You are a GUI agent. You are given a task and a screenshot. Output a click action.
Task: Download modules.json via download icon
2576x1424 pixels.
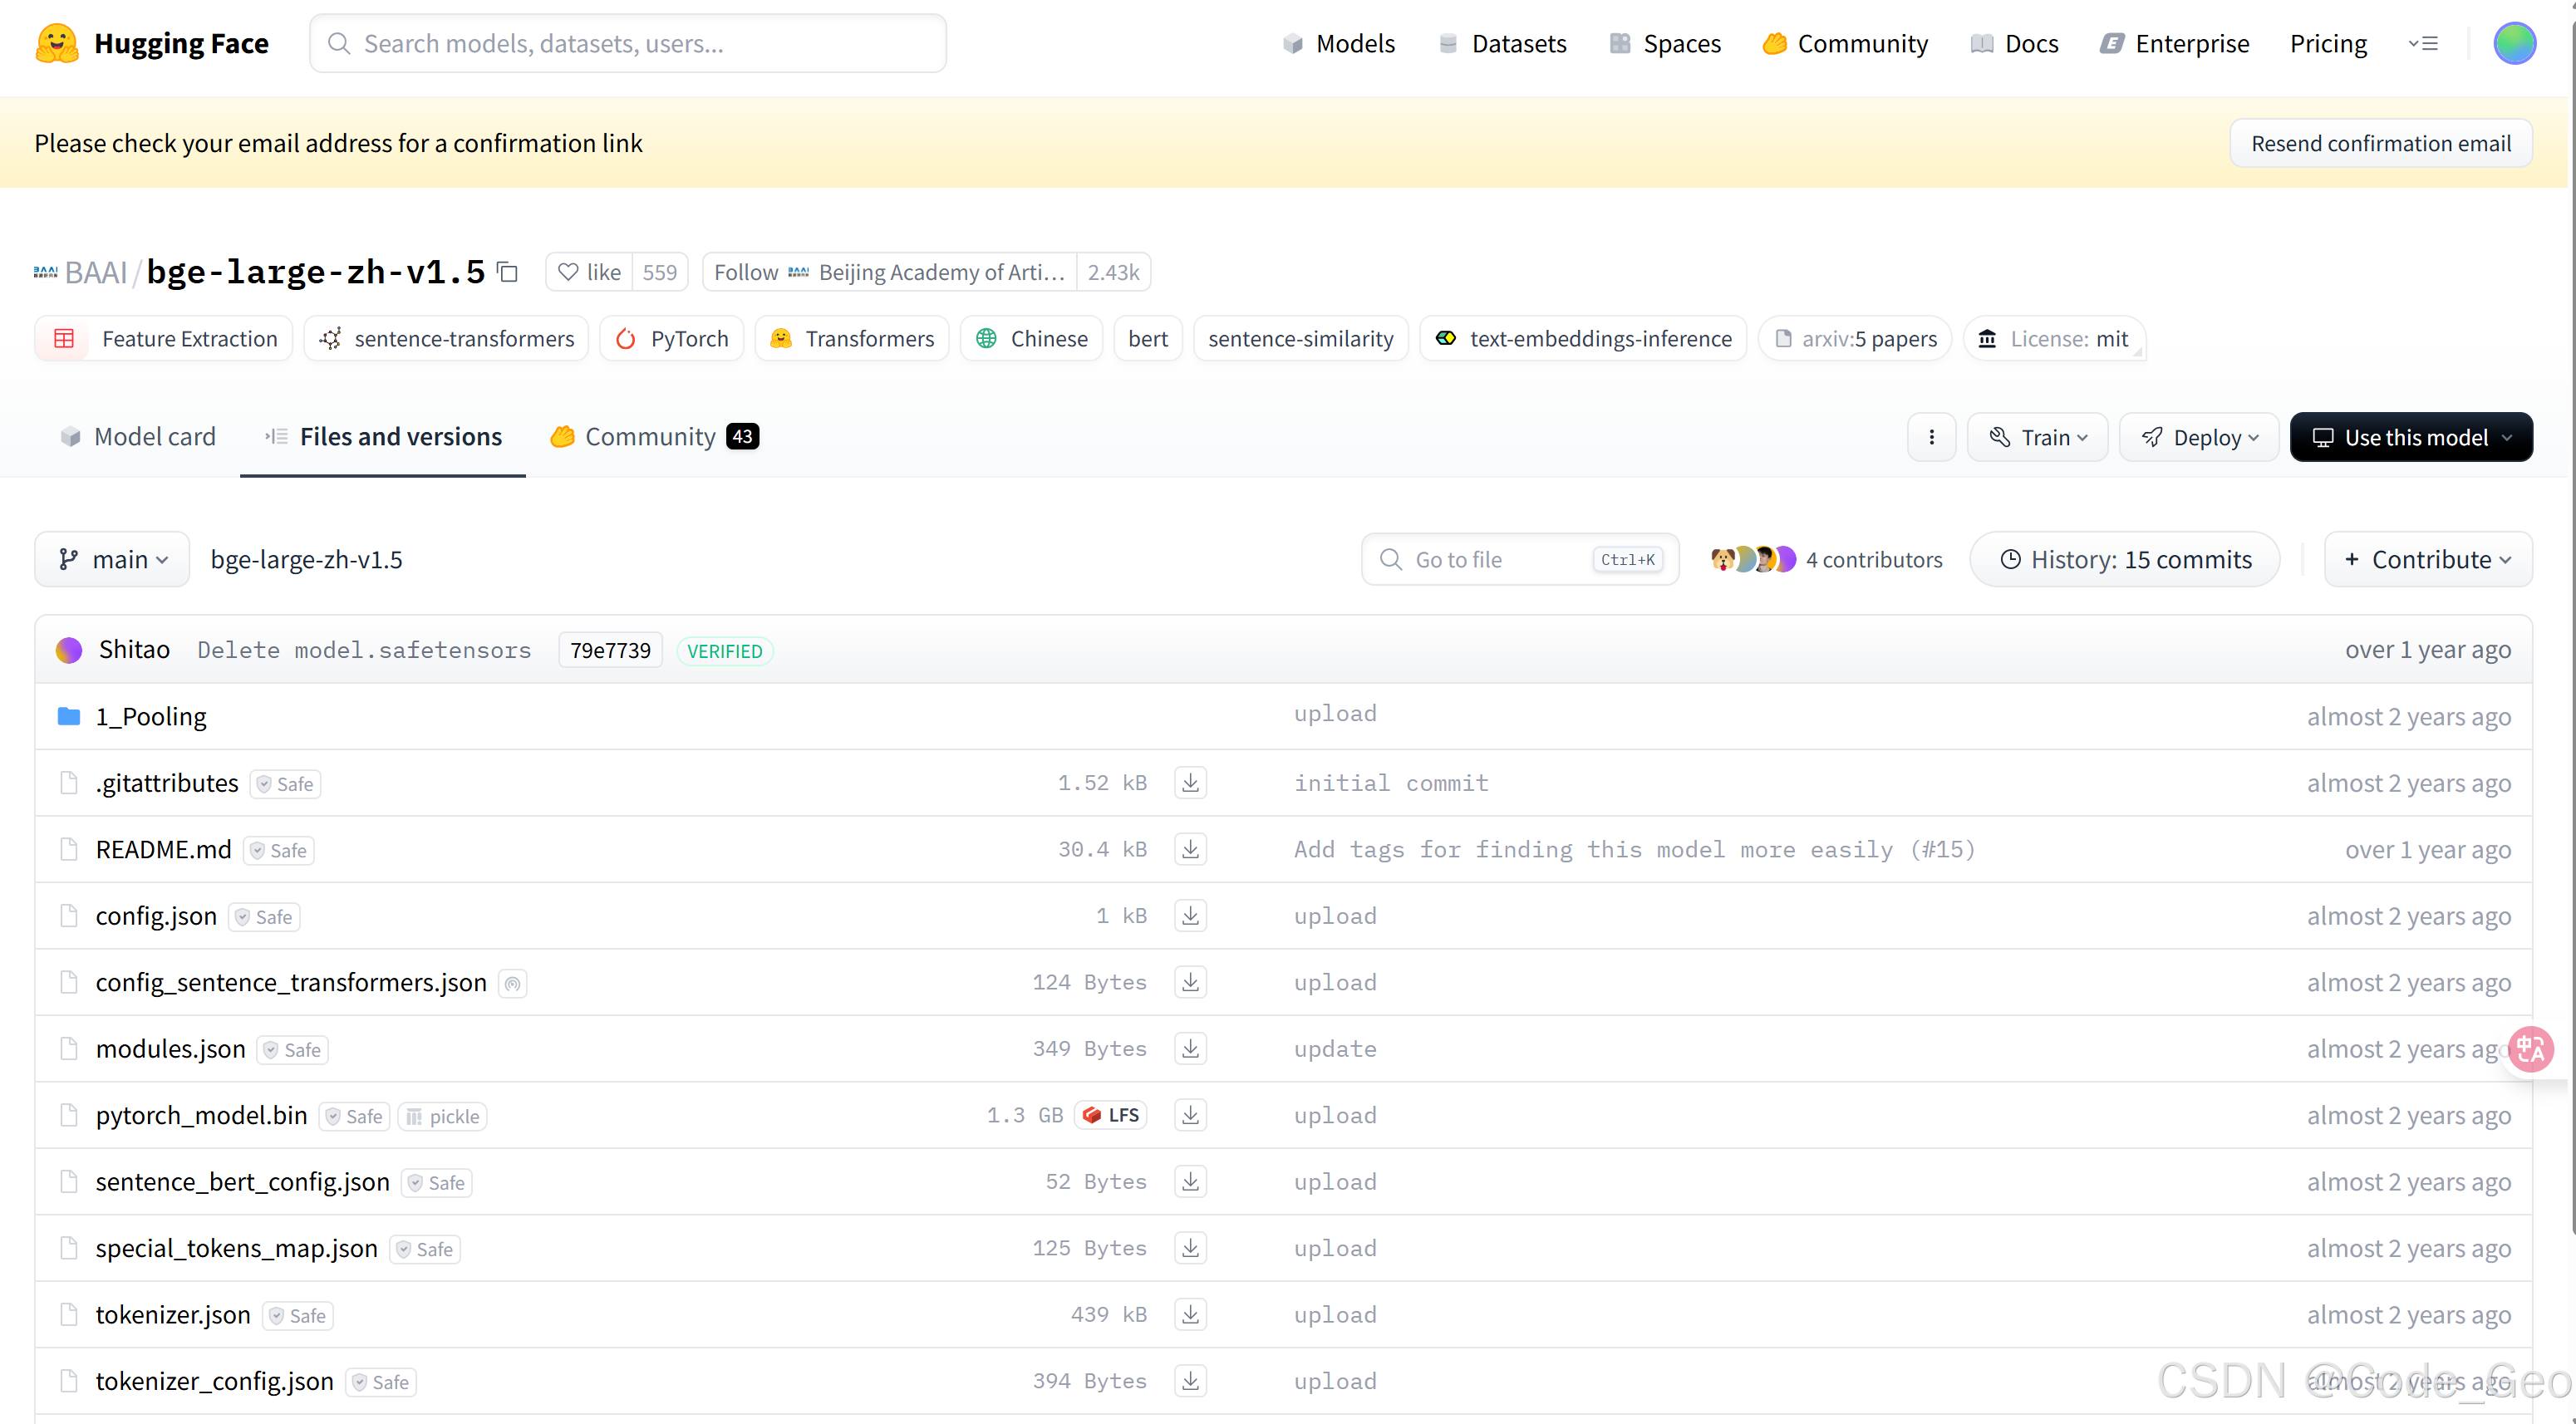tap(1190, 1049)
